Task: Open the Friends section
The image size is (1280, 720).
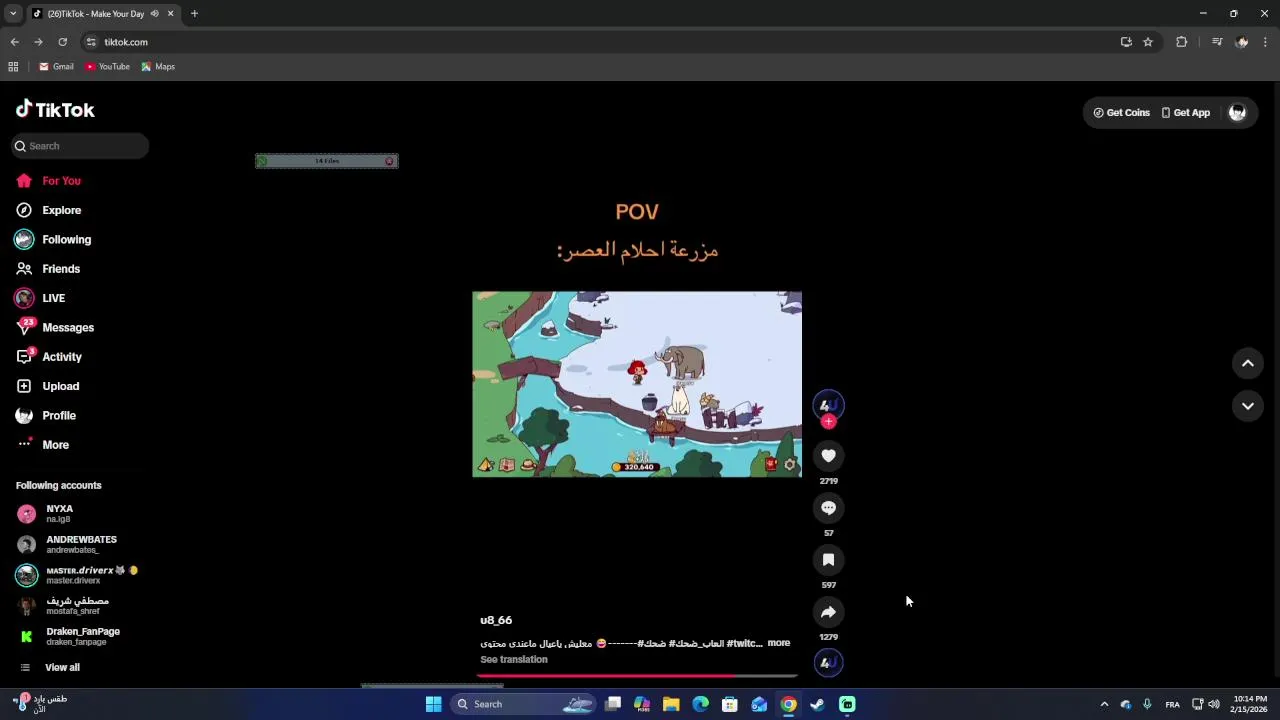Action: click(x=48, y=269)
